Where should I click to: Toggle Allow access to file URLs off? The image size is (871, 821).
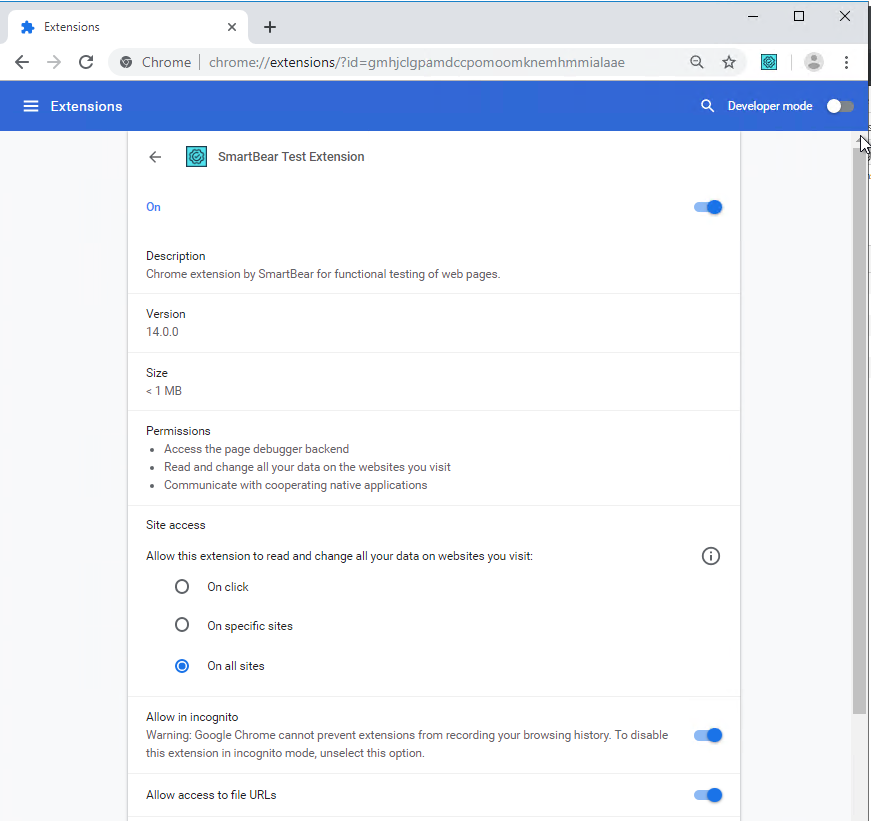tap(708, 795)
